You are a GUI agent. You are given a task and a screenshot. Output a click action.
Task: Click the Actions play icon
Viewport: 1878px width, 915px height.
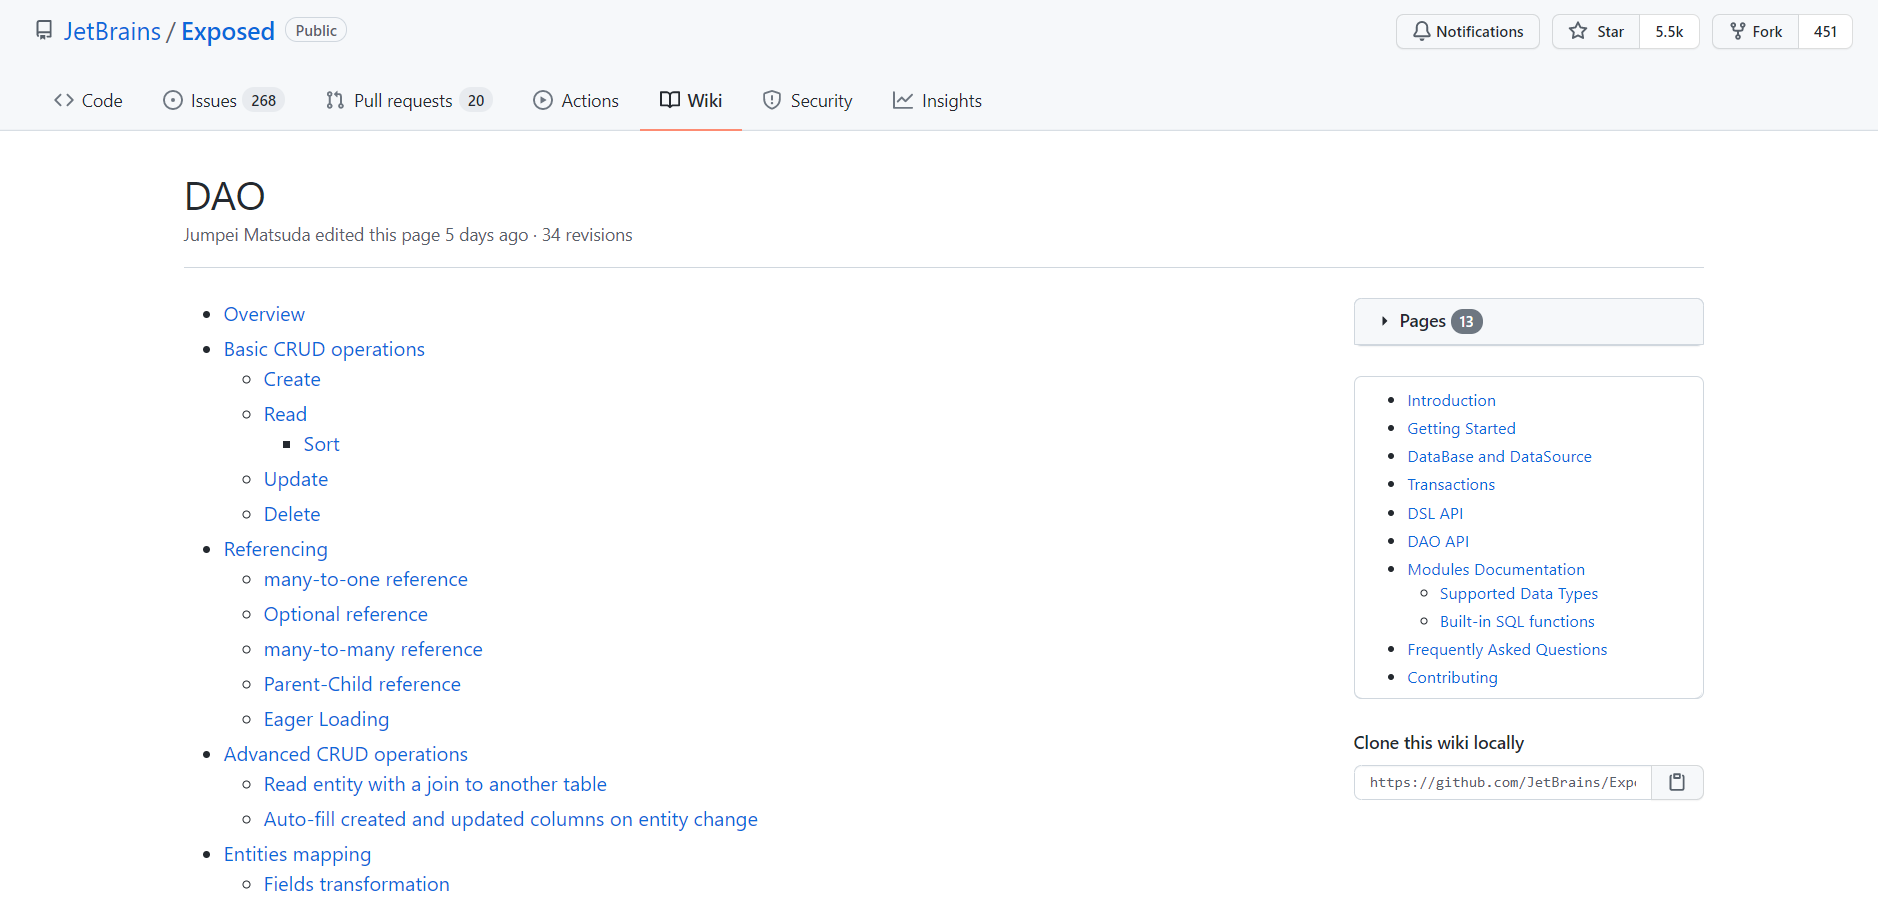[543, 100]
